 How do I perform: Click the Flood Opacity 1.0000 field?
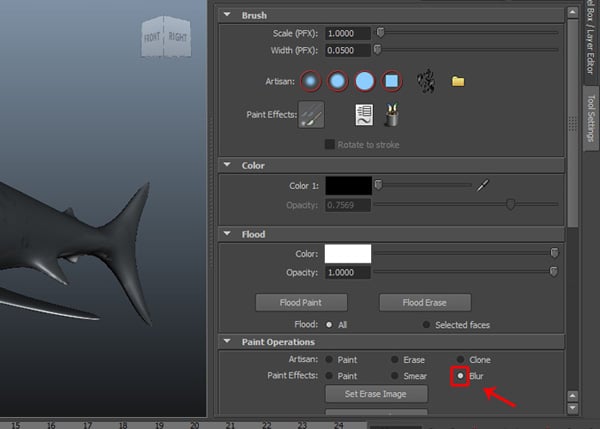coord(348,272)
